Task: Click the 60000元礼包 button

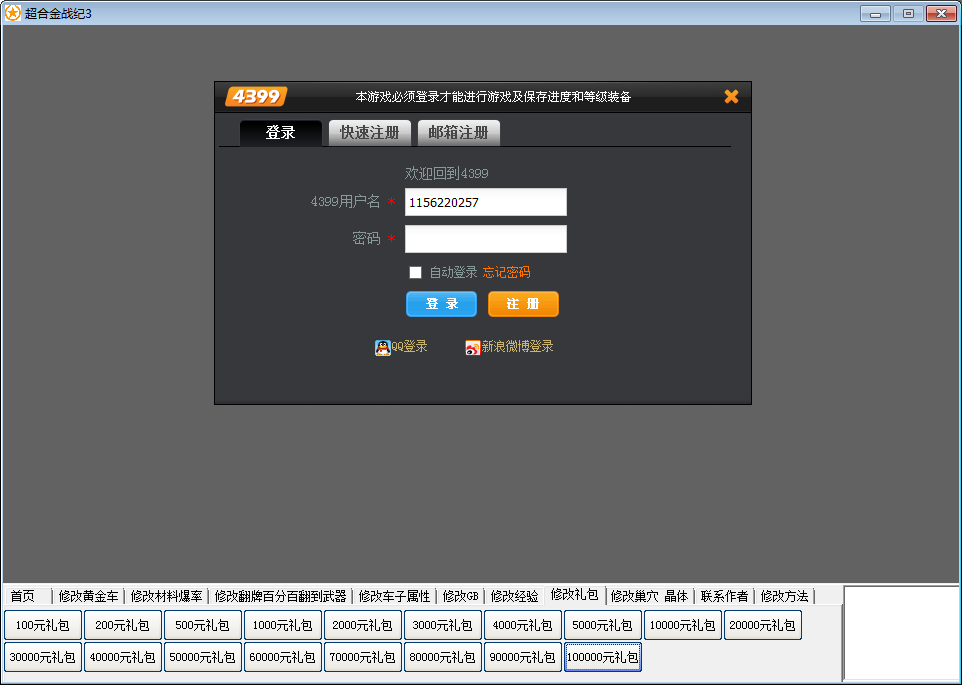Action: click(283, 657)
